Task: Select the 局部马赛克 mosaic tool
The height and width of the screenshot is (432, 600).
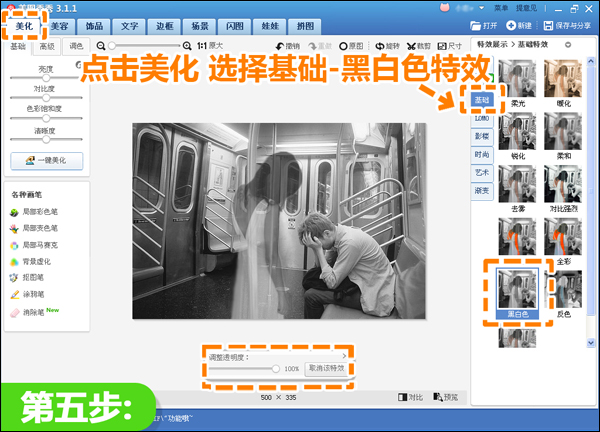Action: pyautogui.click(x=34, y=245)
